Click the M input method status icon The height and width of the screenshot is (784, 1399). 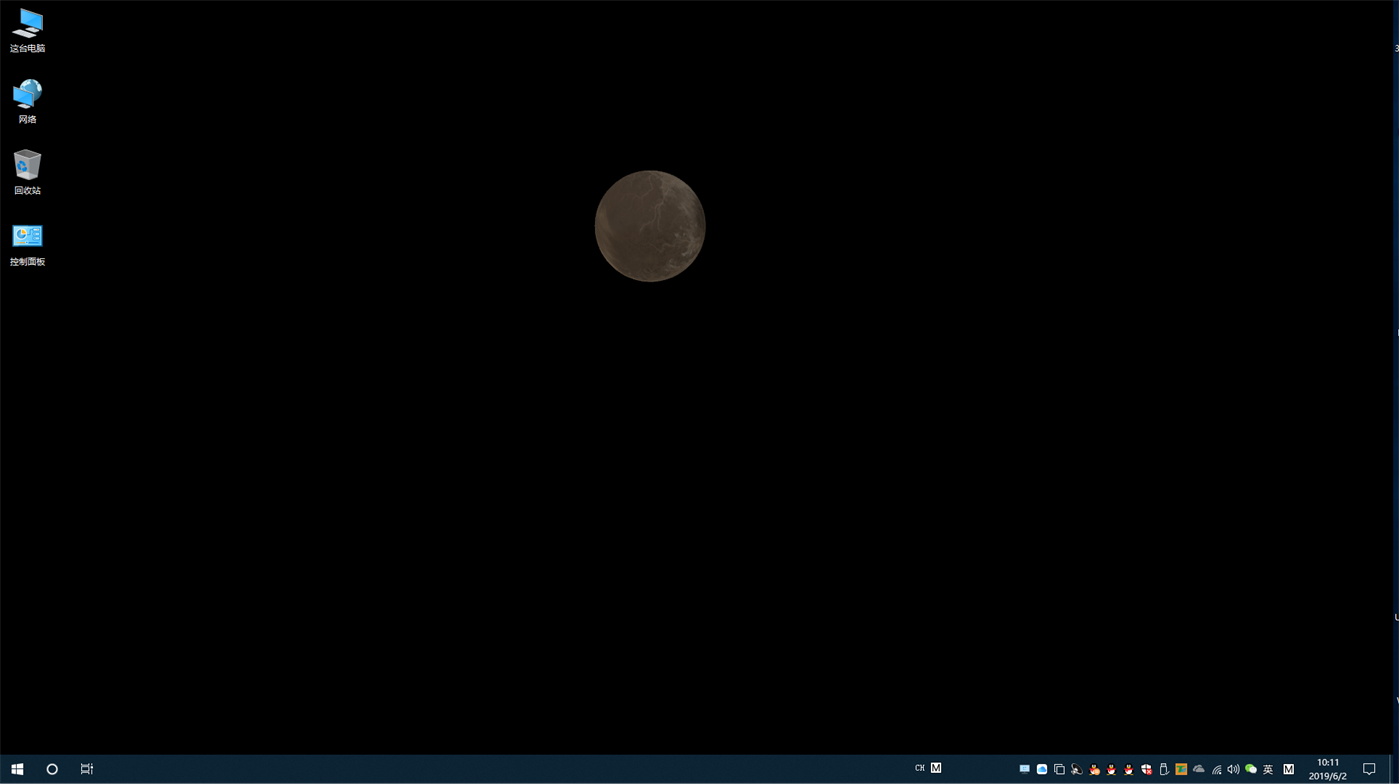point(1288,769)
